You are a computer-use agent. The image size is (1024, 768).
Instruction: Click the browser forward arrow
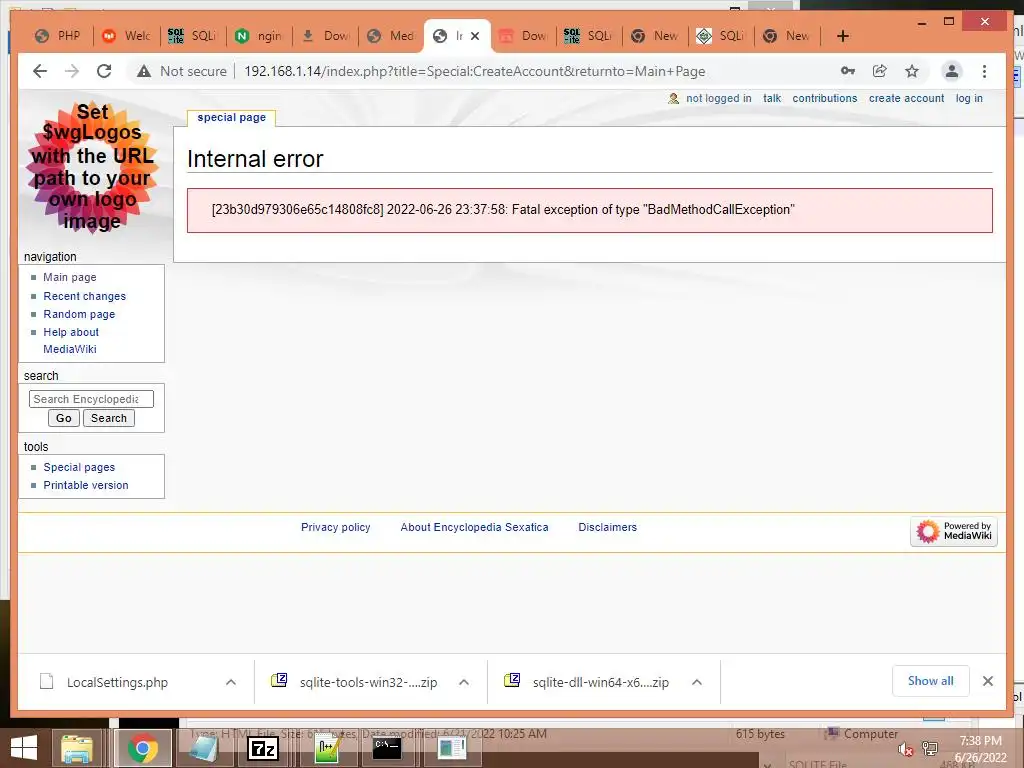click(72, 71)
